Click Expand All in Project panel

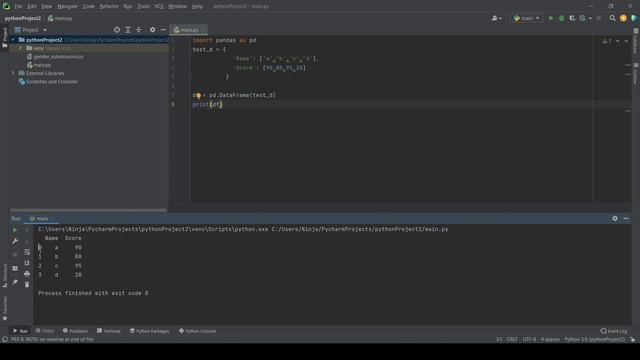click(x=128, y=30)
